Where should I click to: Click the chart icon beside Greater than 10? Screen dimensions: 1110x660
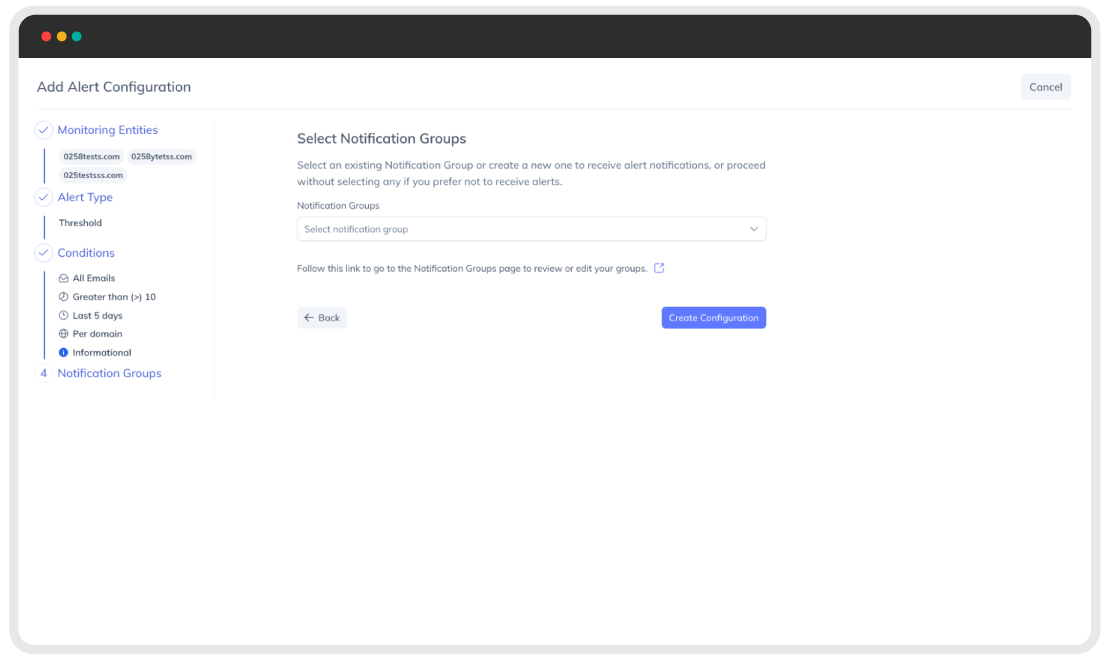(x=64, y=297)
